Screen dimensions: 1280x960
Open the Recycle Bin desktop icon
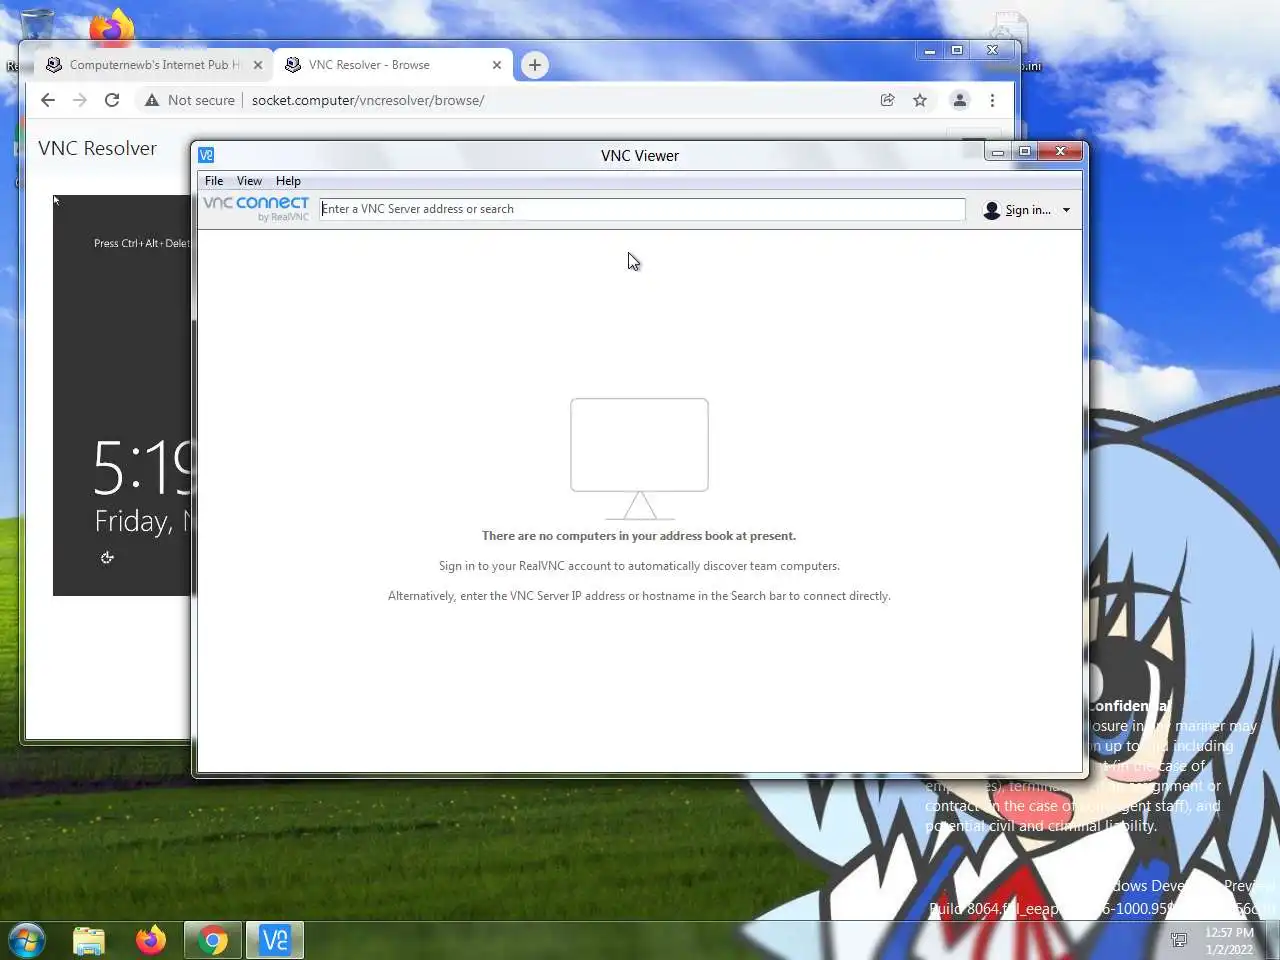[37, 25]
